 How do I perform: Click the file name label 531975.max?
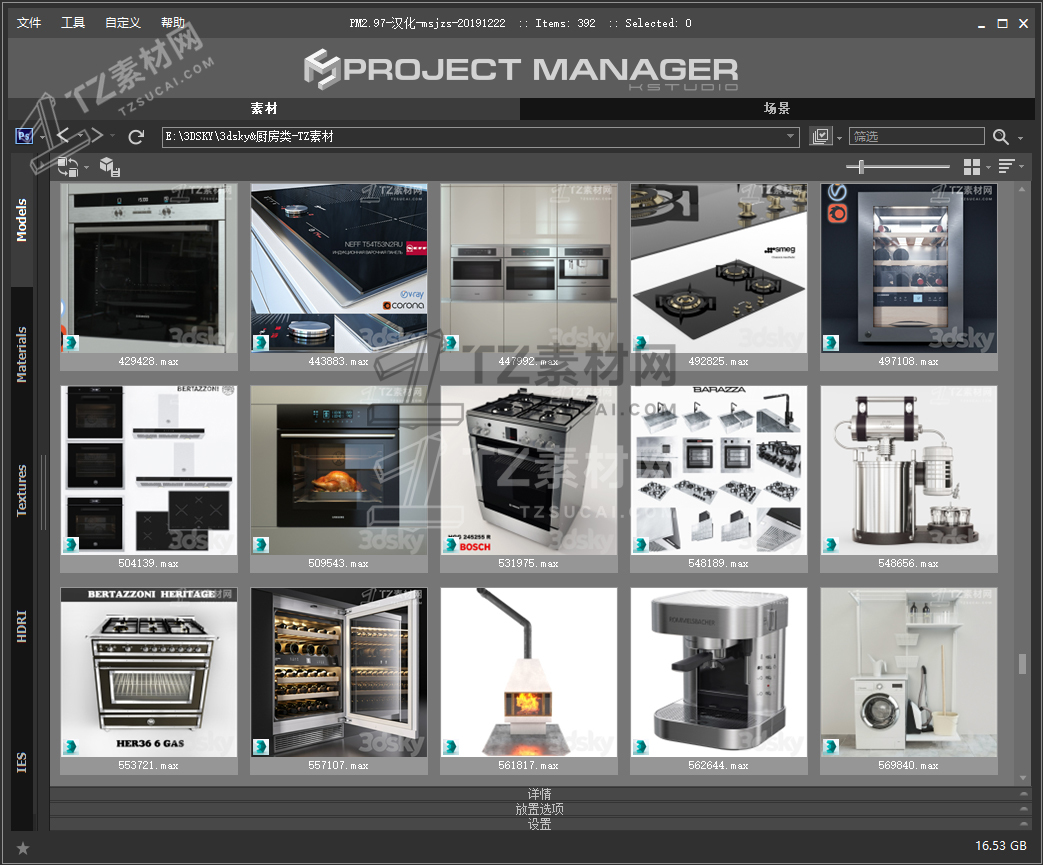click(529, 564)
